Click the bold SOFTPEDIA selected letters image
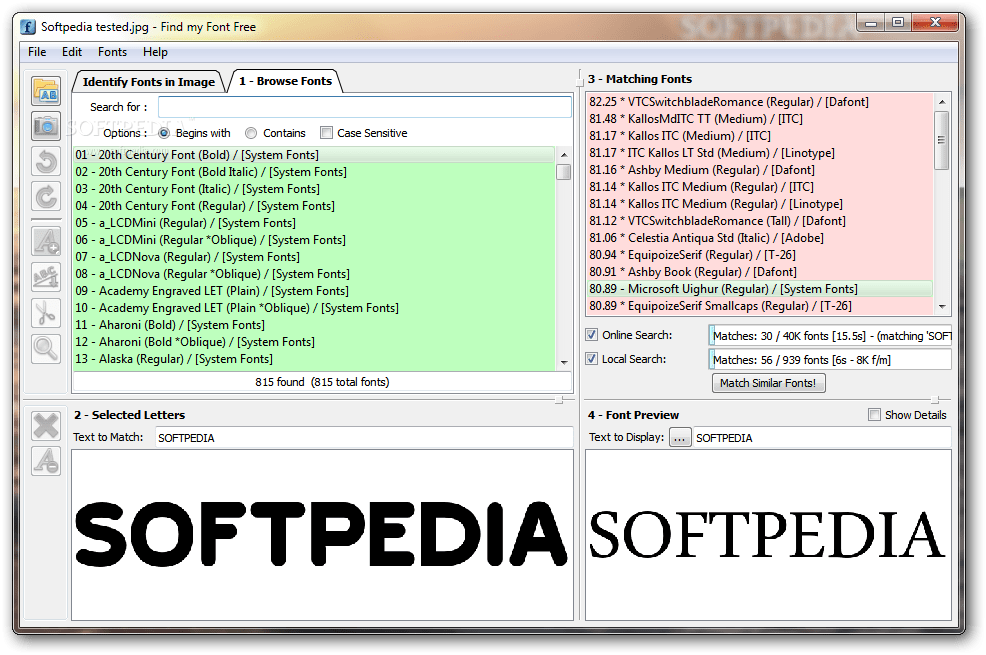Image resolution: width=986 pixels, height=655 pixels. pos(321,534)
